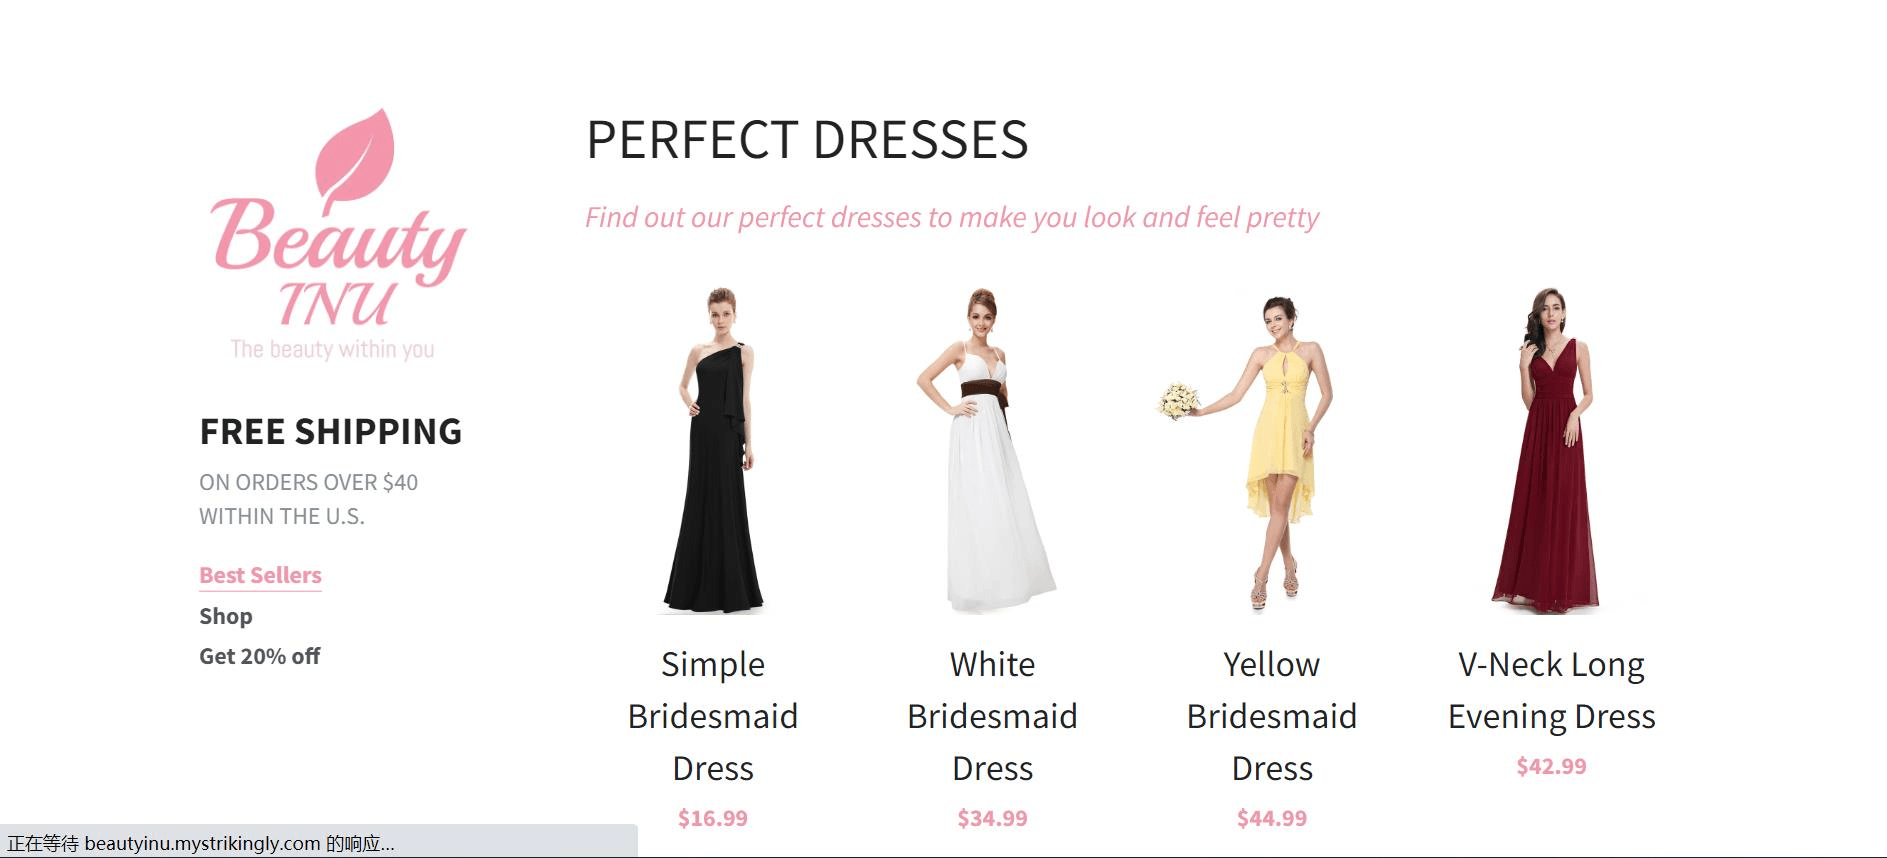Screen dimensions: 1887x858
Task: Select the black Simple Bridesmaid Dress image
Action: coord(713,450)
